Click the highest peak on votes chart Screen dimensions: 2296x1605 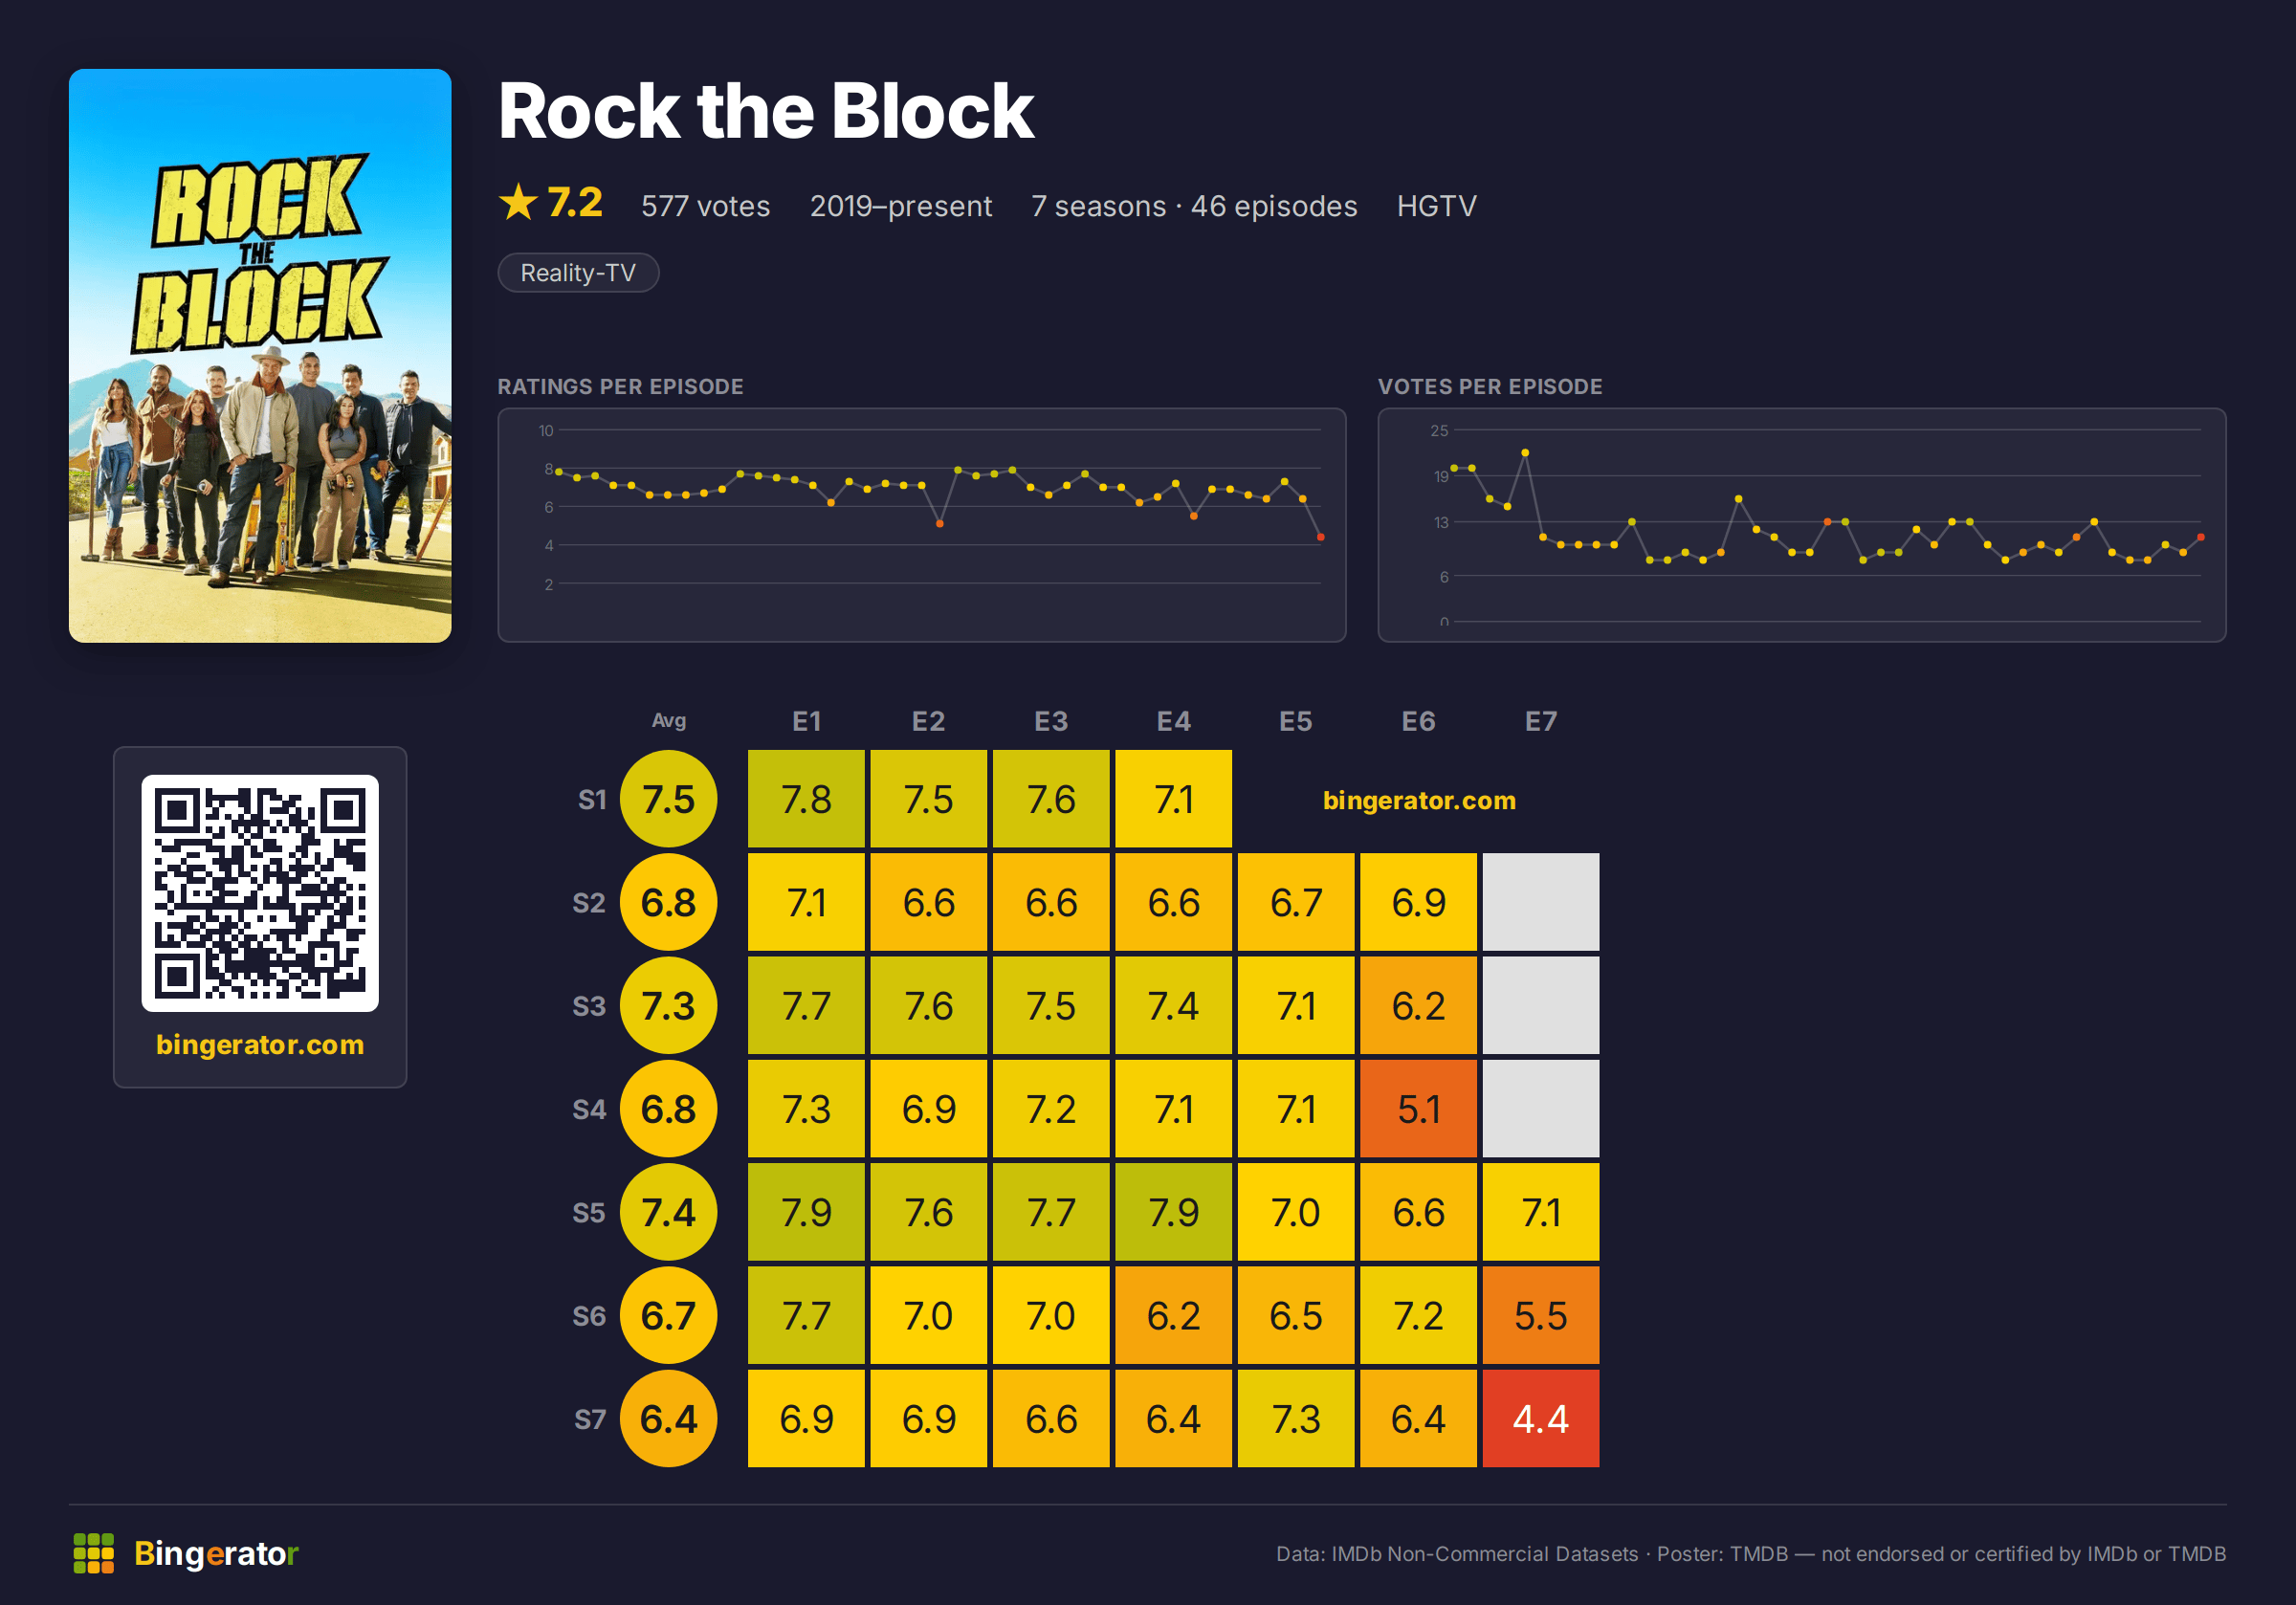[x=1525, y=453]
